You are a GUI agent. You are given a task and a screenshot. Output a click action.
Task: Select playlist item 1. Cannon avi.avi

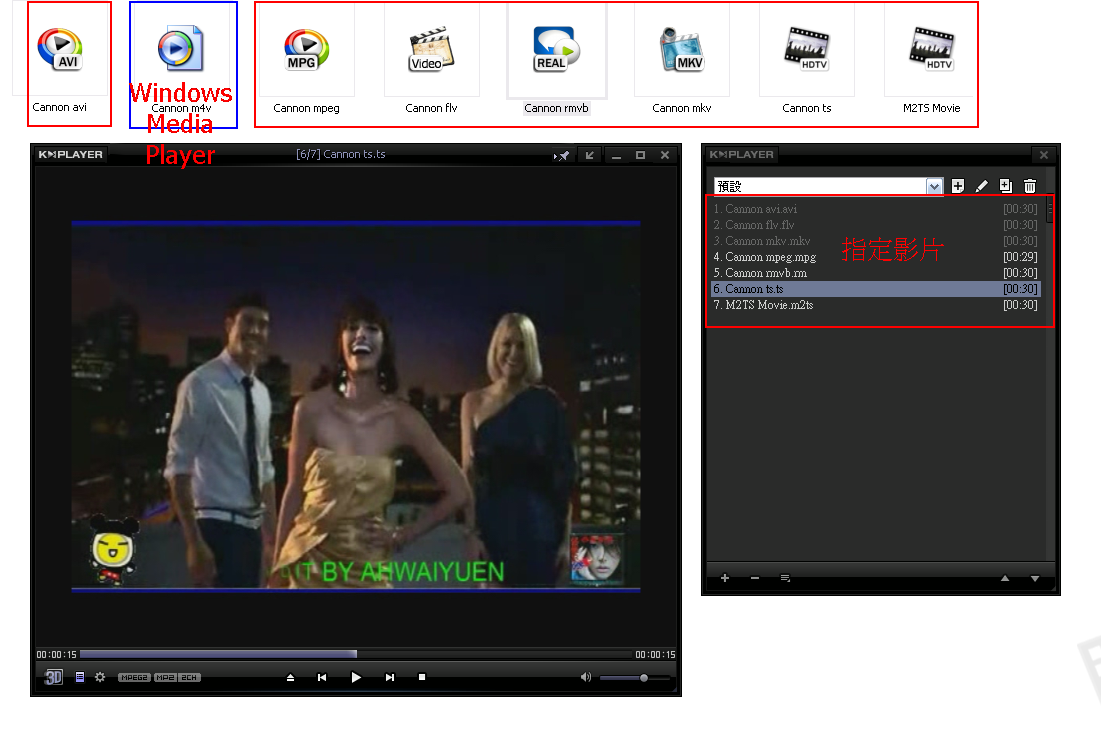point(876,209)
